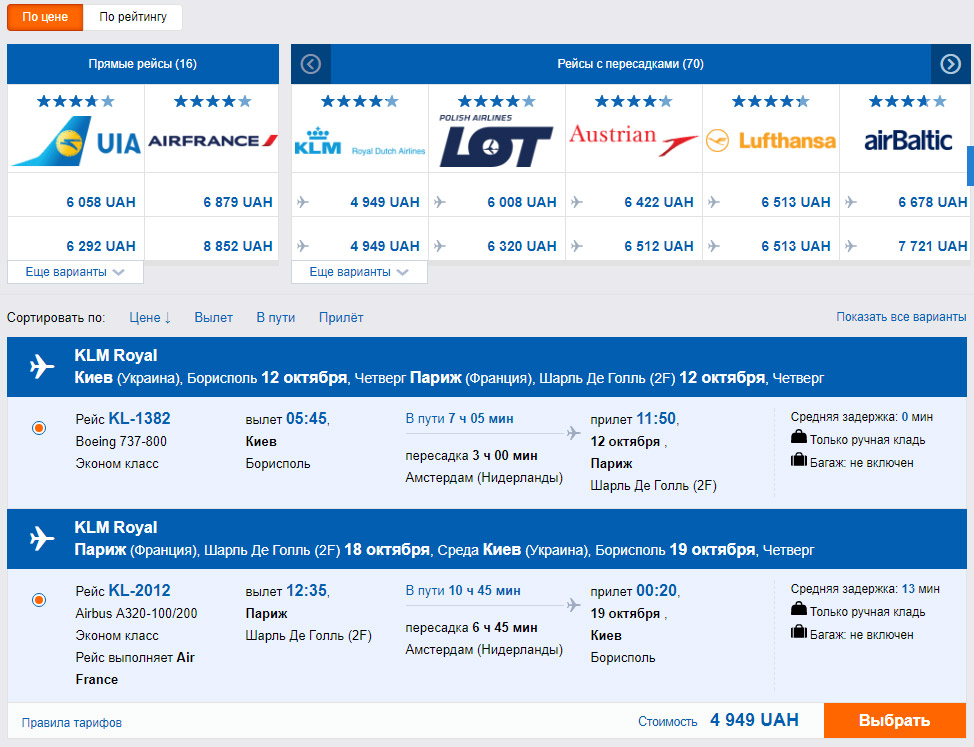Click the next airlines arrow in carousel
This screenshot has height=747, width=974.
click(950, 64)
